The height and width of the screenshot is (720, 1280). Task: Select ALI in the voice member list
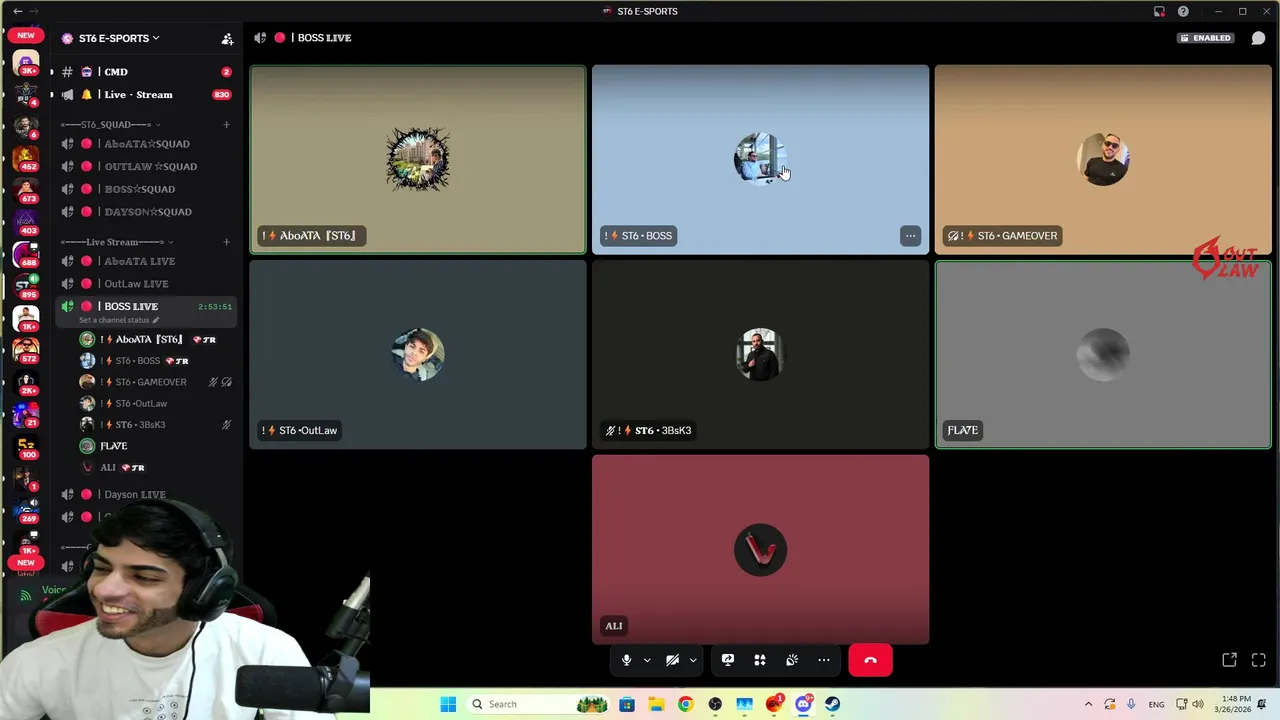[x=157, y=467]
